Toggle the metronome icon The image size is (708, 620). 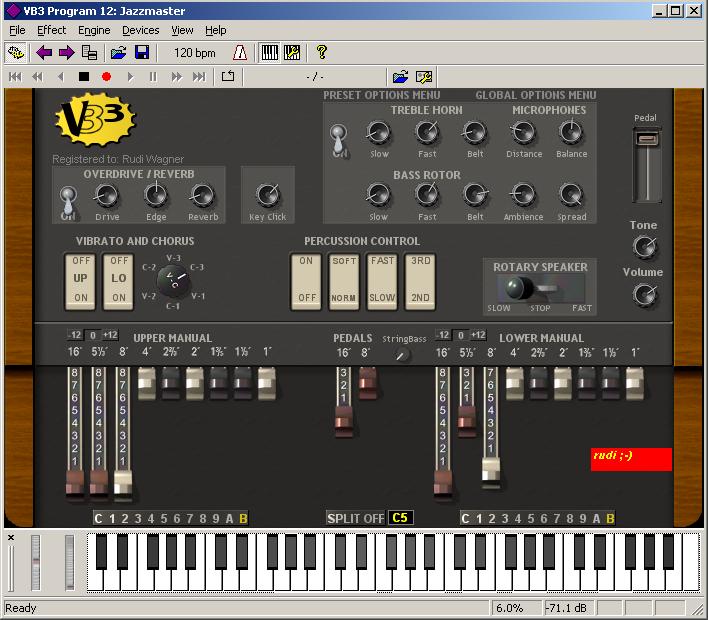[x=240, y=53]
